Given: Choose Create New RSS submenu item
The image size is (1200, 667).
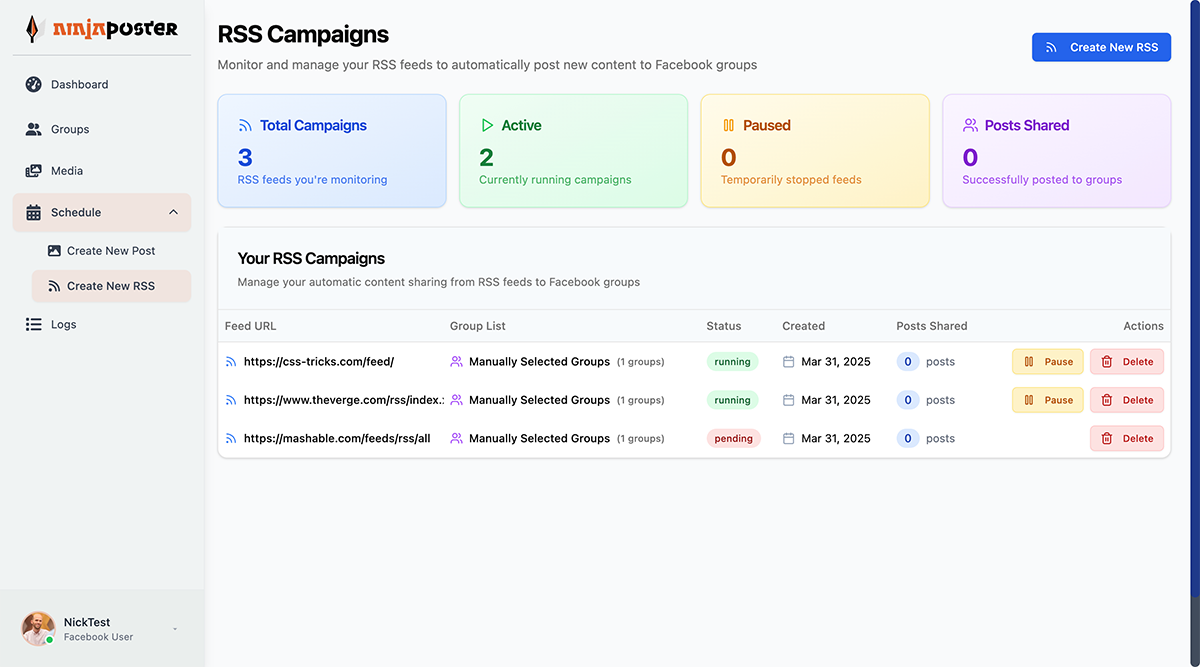Looking at the screenshot, I should [x=111, y=286].
